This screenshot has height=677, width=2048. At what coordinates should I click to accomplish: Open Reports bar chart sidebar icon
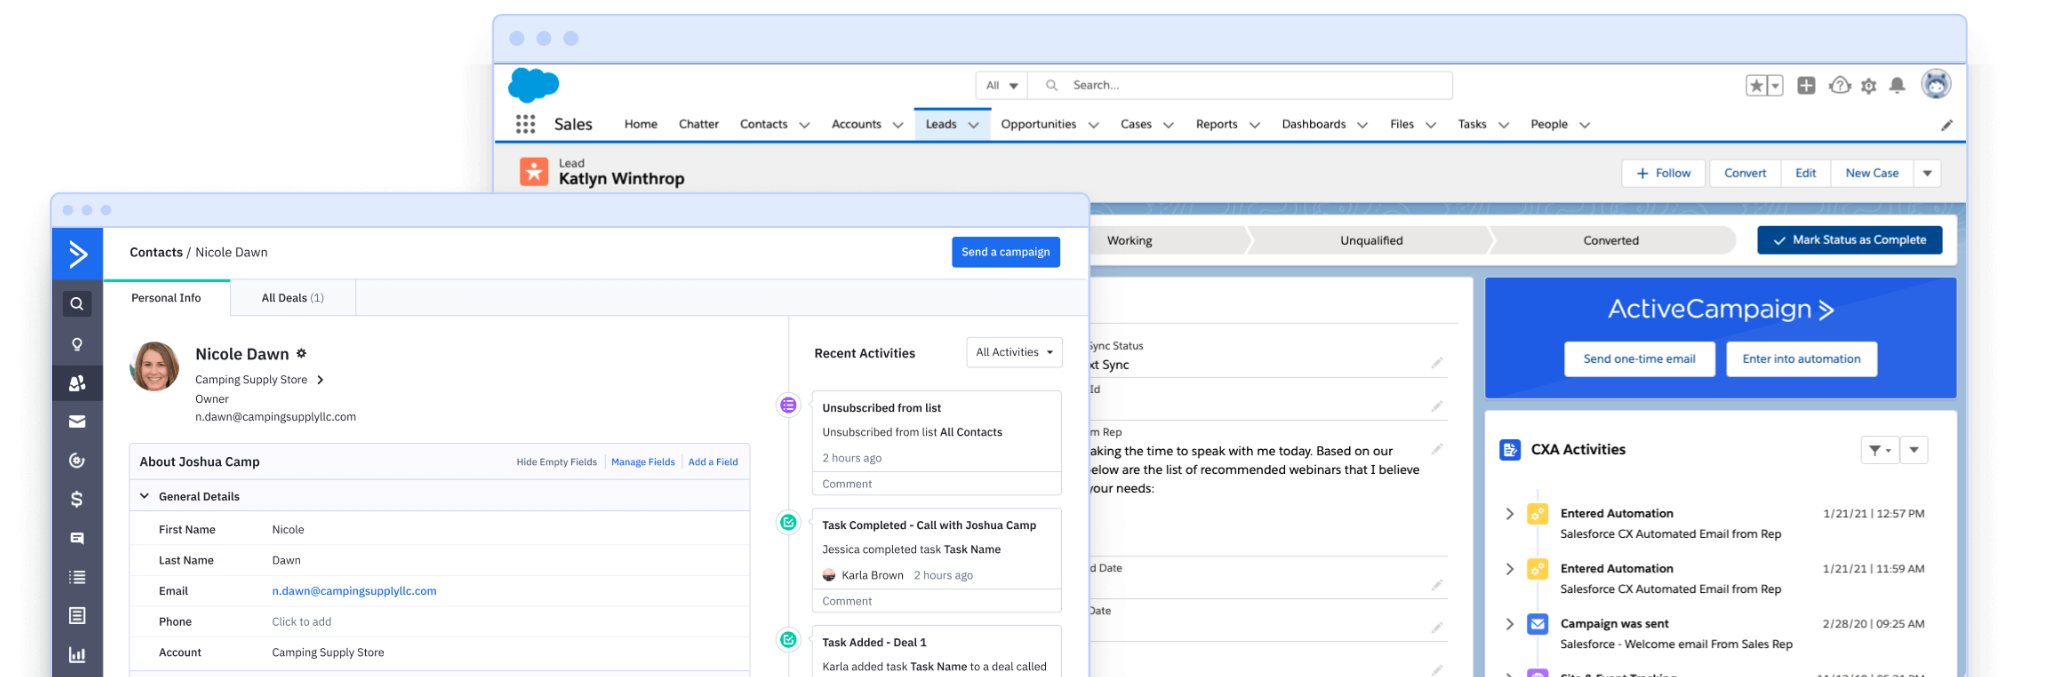point(77,655)
